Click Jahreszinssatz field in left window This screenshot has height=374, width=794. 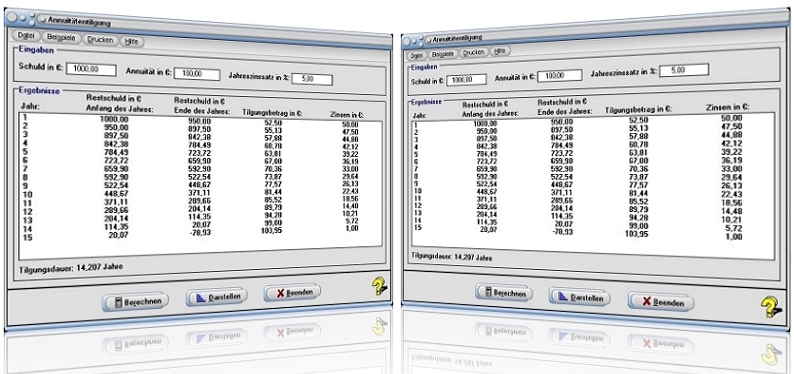point(312,79)
